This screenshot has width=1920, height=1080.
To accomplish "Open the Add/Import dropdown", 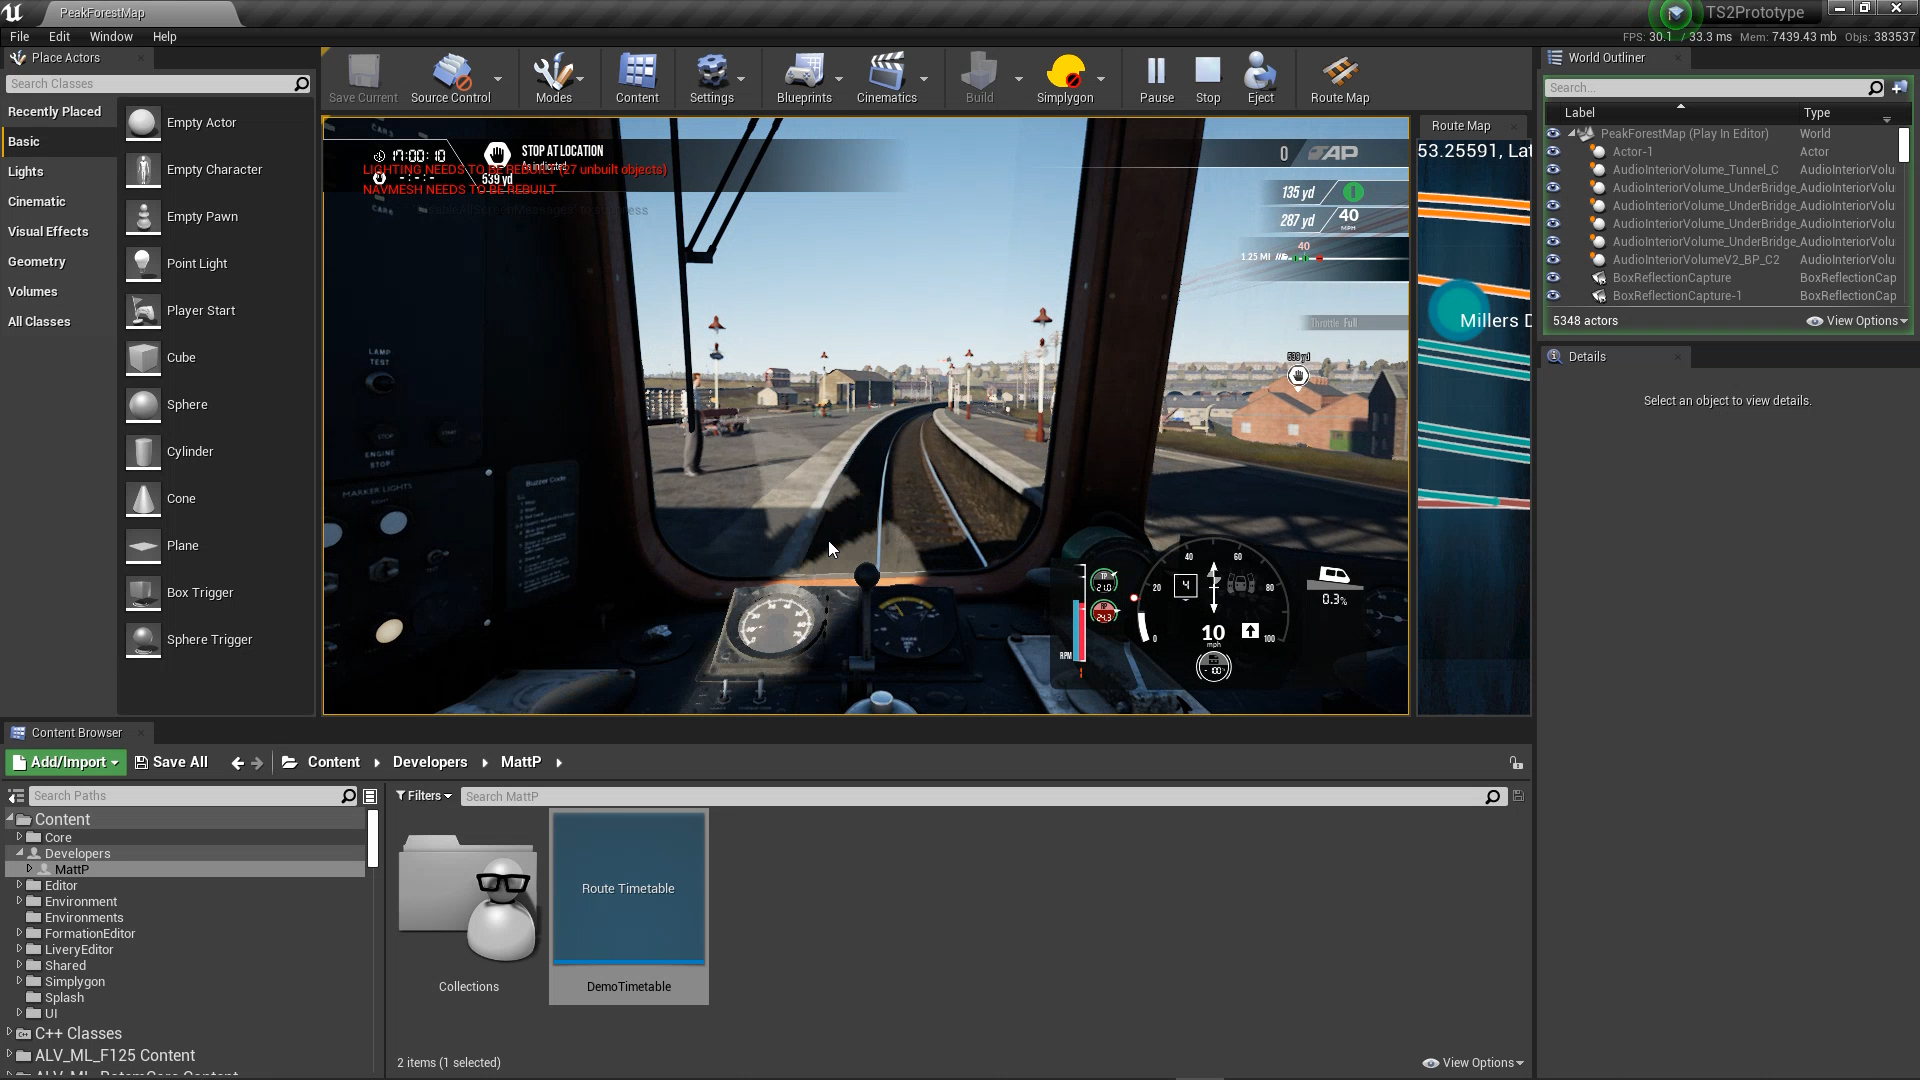I will (66, 762).
